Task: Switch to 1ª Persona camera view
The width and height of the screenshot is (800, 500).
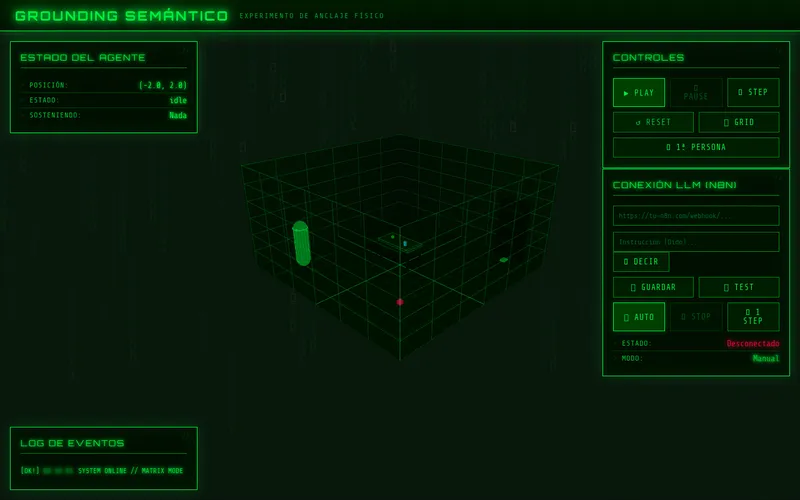Action: [696, 147]
